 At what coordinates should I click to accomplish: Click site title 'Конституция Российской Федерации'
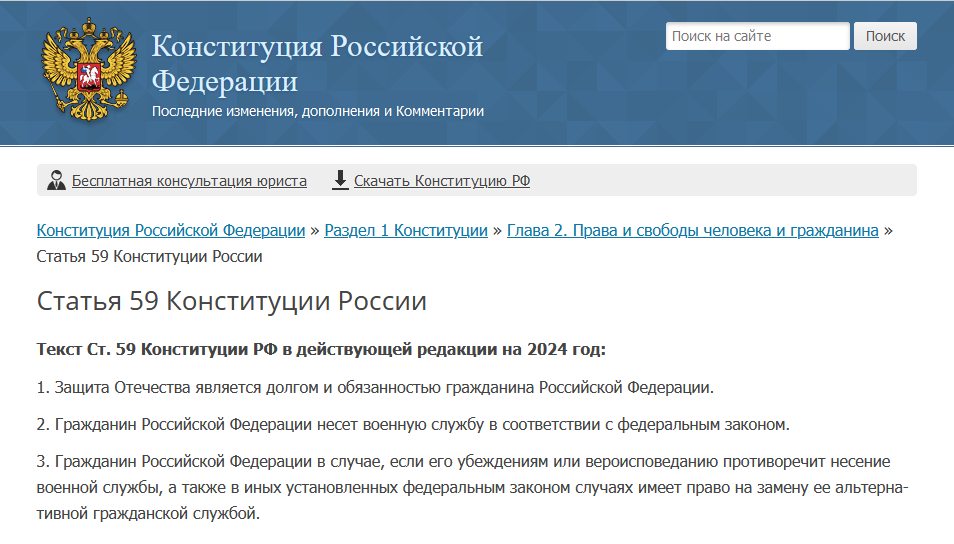(317, 63)
